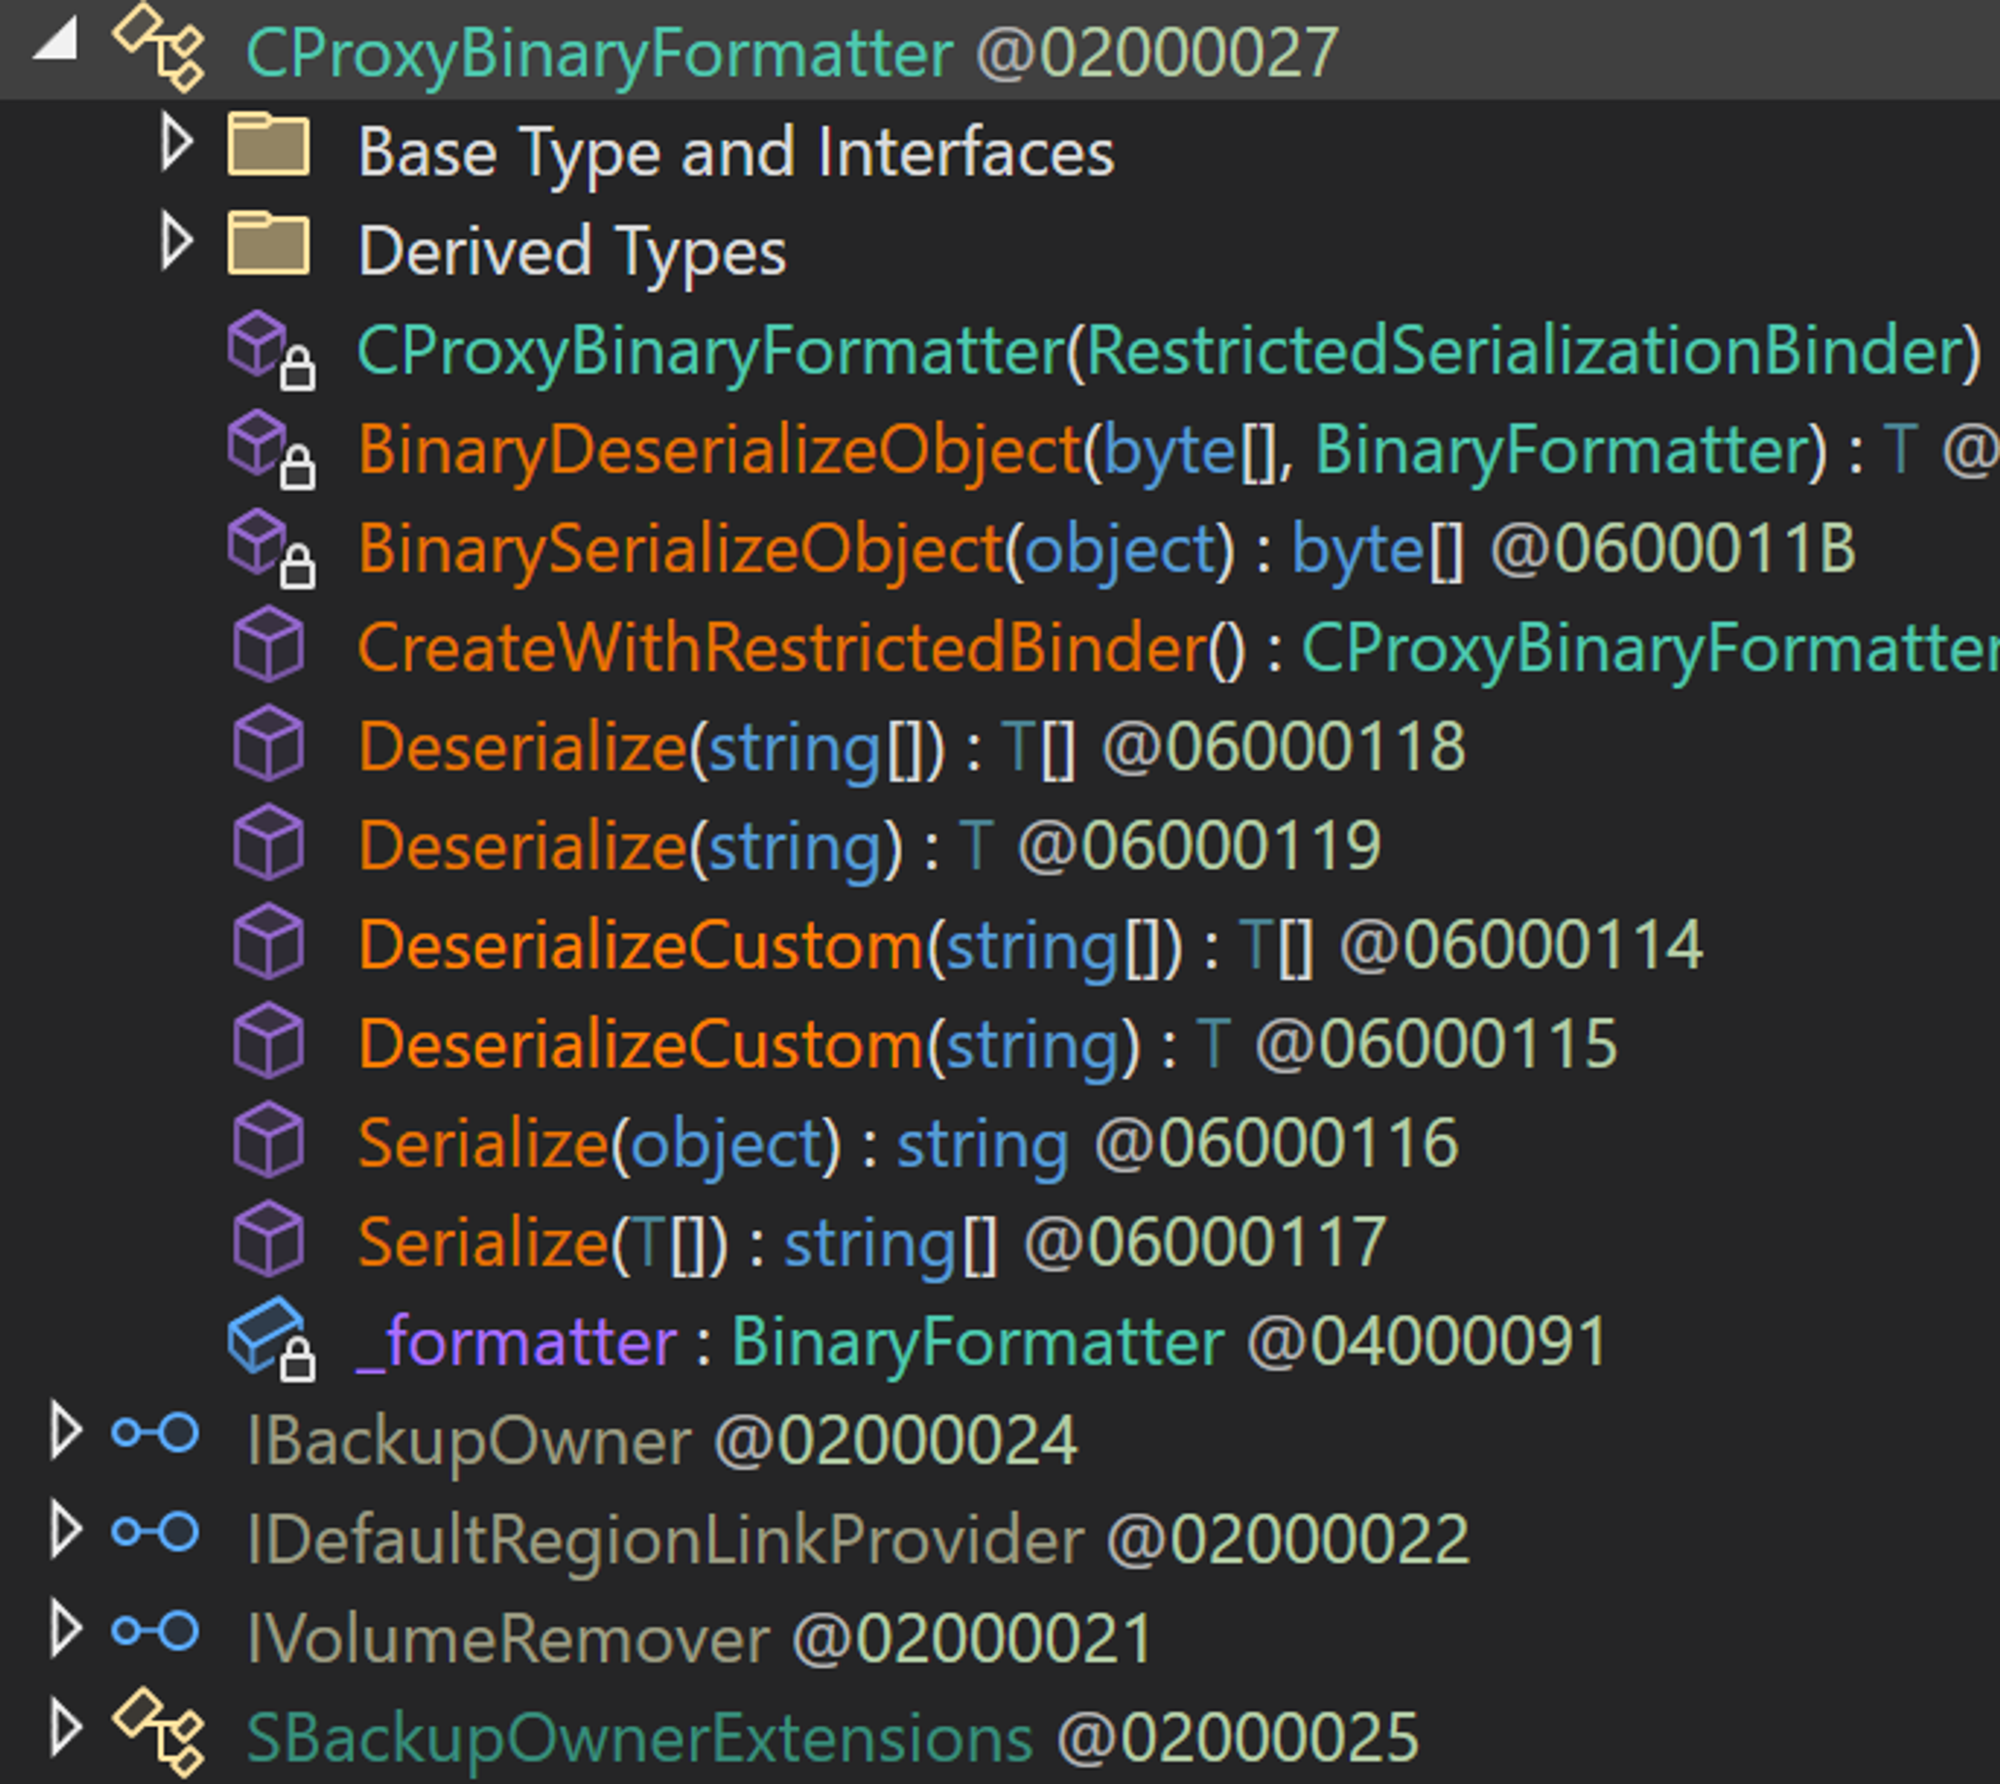Expand the IBackupOwner interface node
This screenshot has width=2000, height=1784.
pyautogui.click(x=66, y=1431)
